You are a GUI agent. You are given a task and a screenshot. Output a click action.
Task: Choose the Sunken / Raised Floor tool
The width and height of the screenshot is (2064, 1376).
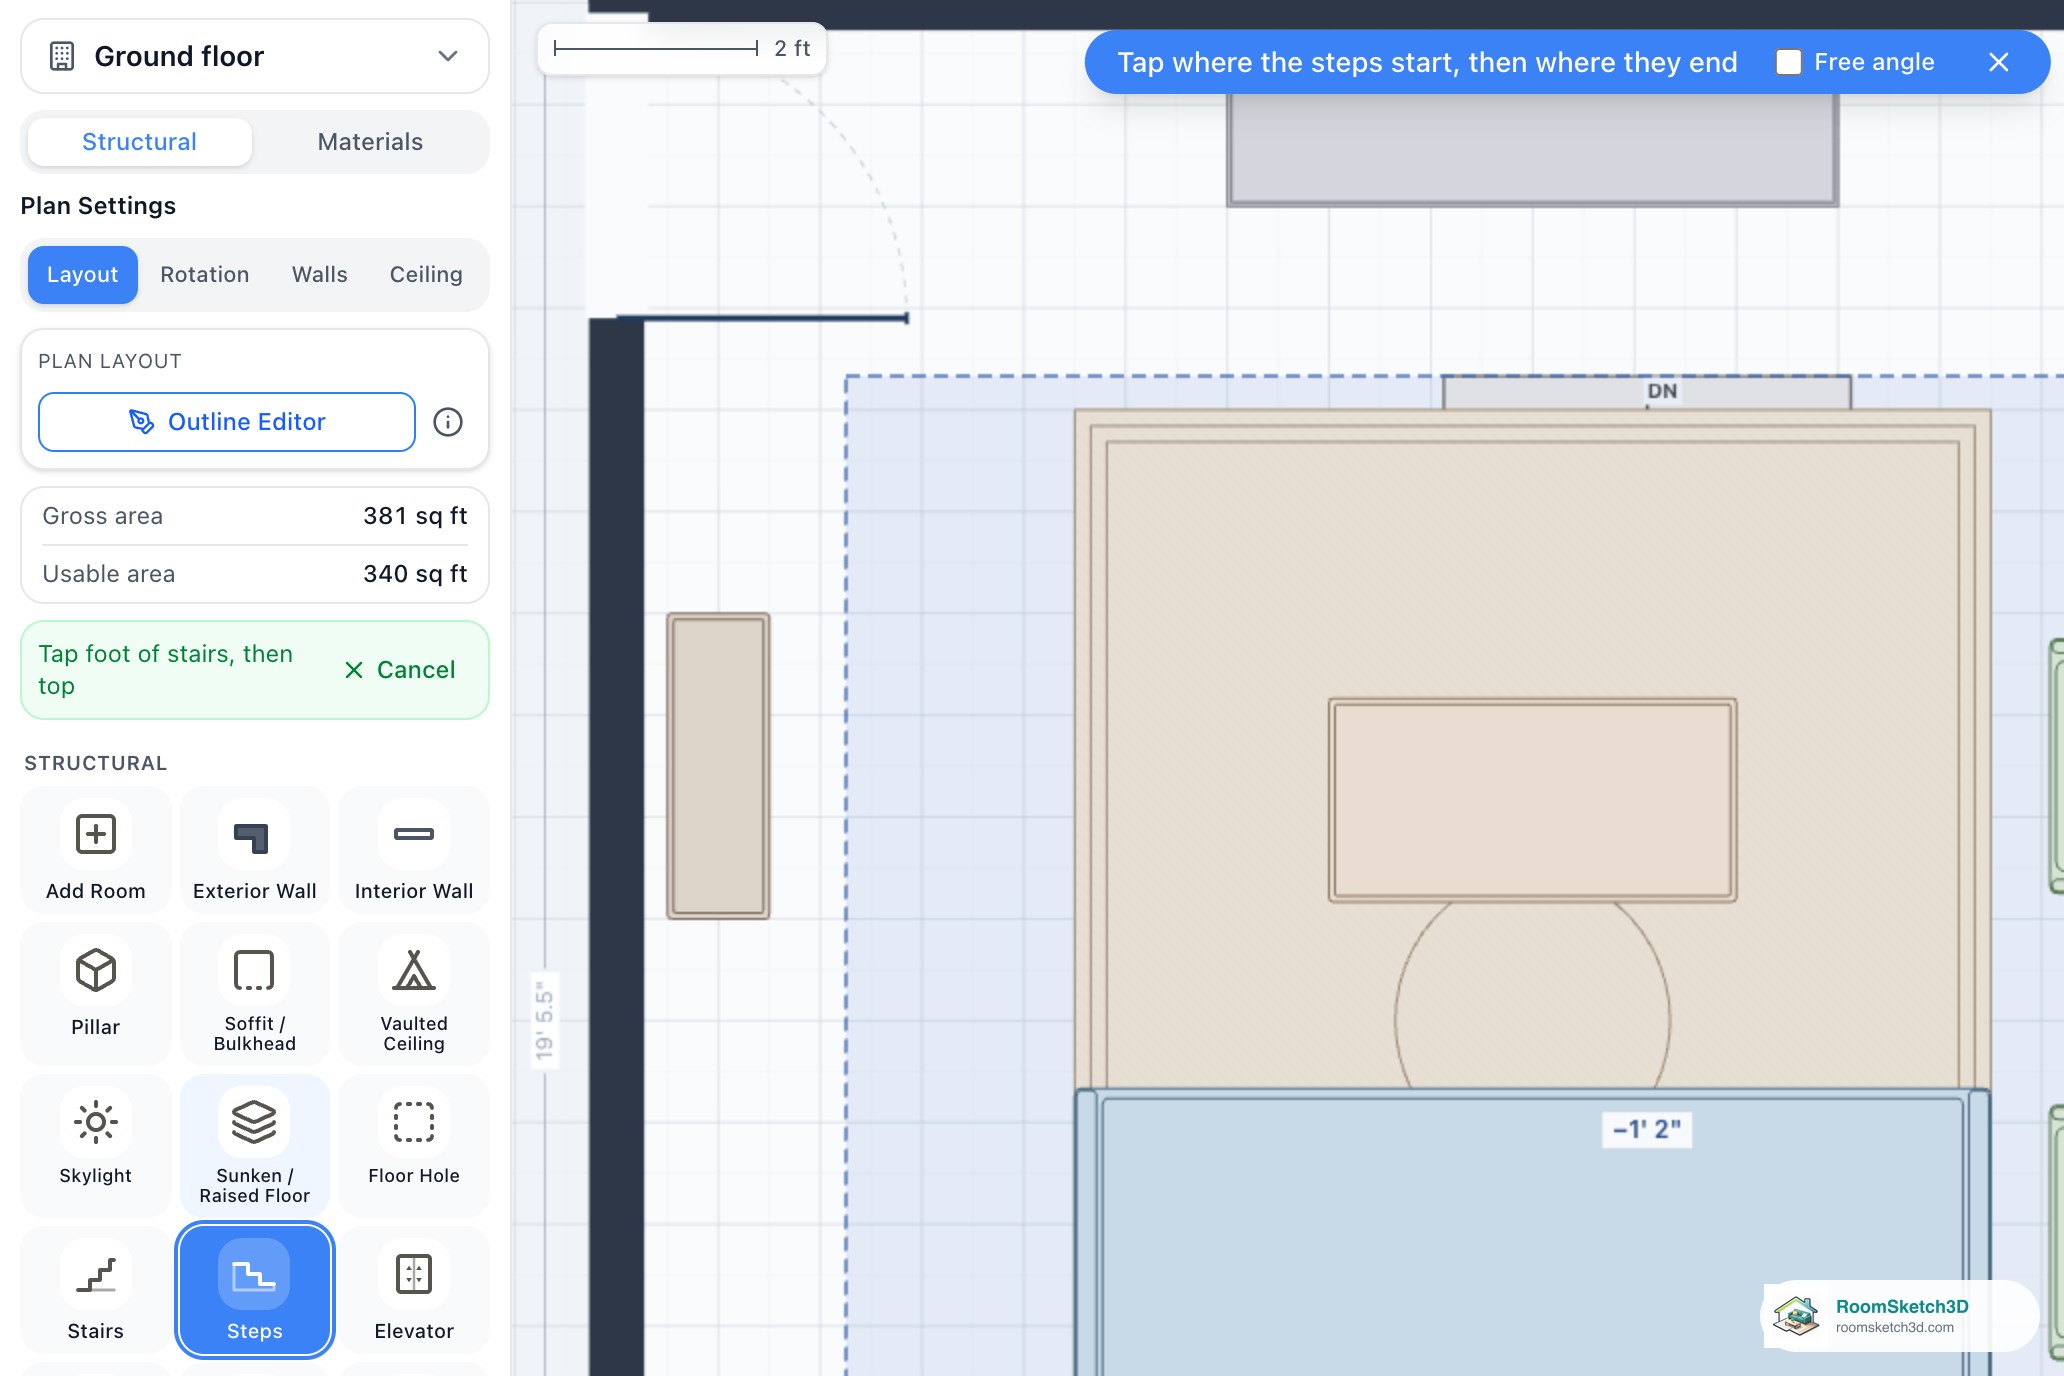pos(254,1145)
